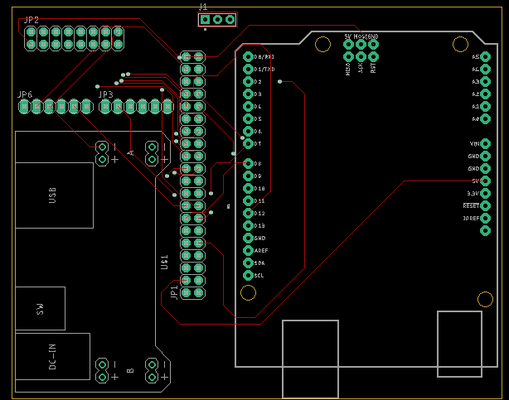Click the IOREF pad

485,218
